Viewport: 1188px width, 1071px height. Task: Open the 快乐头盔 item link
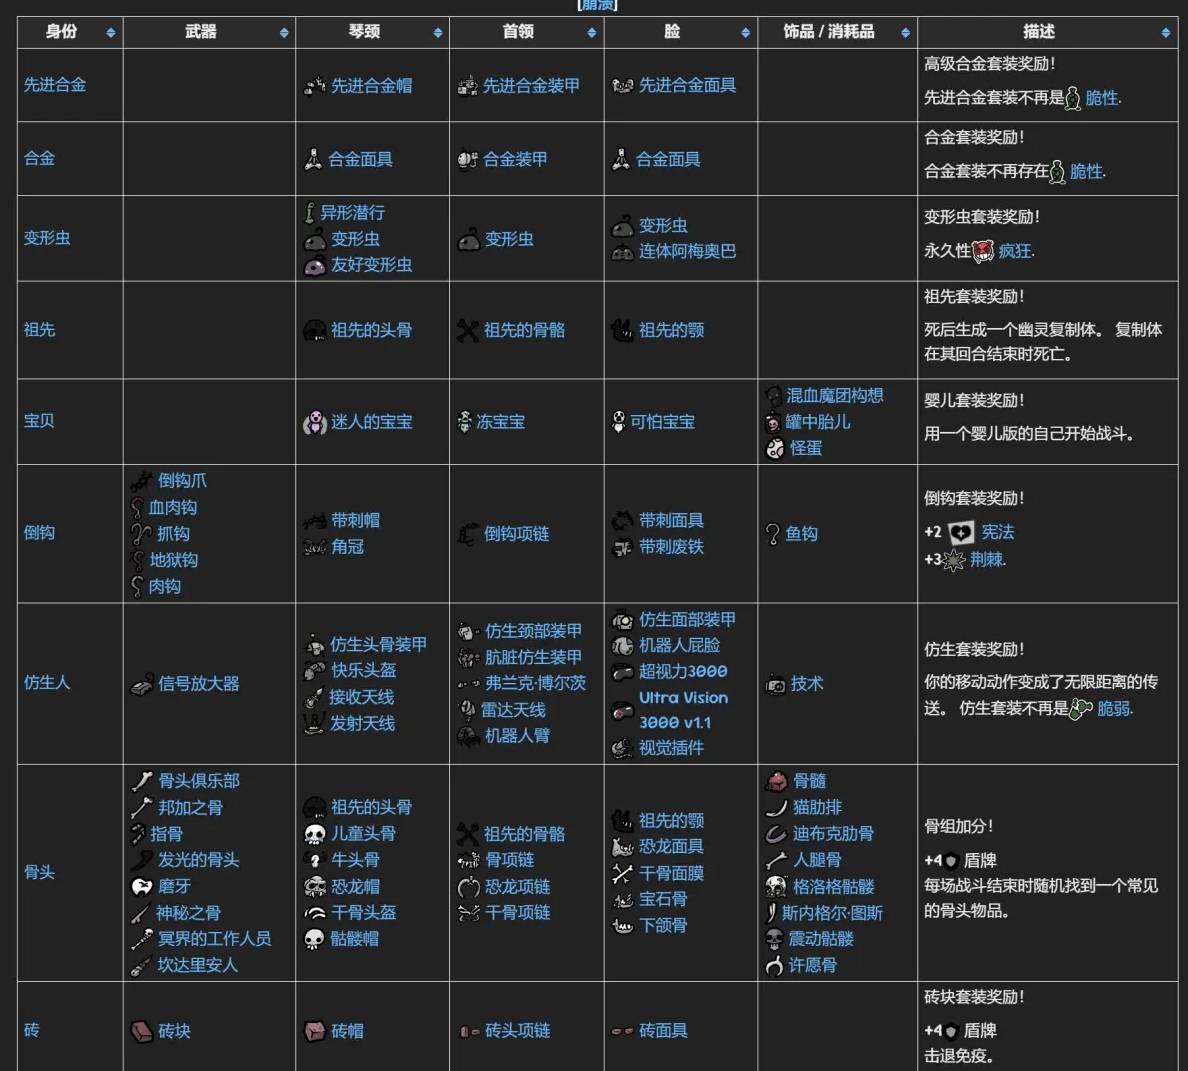coord(363,670)
